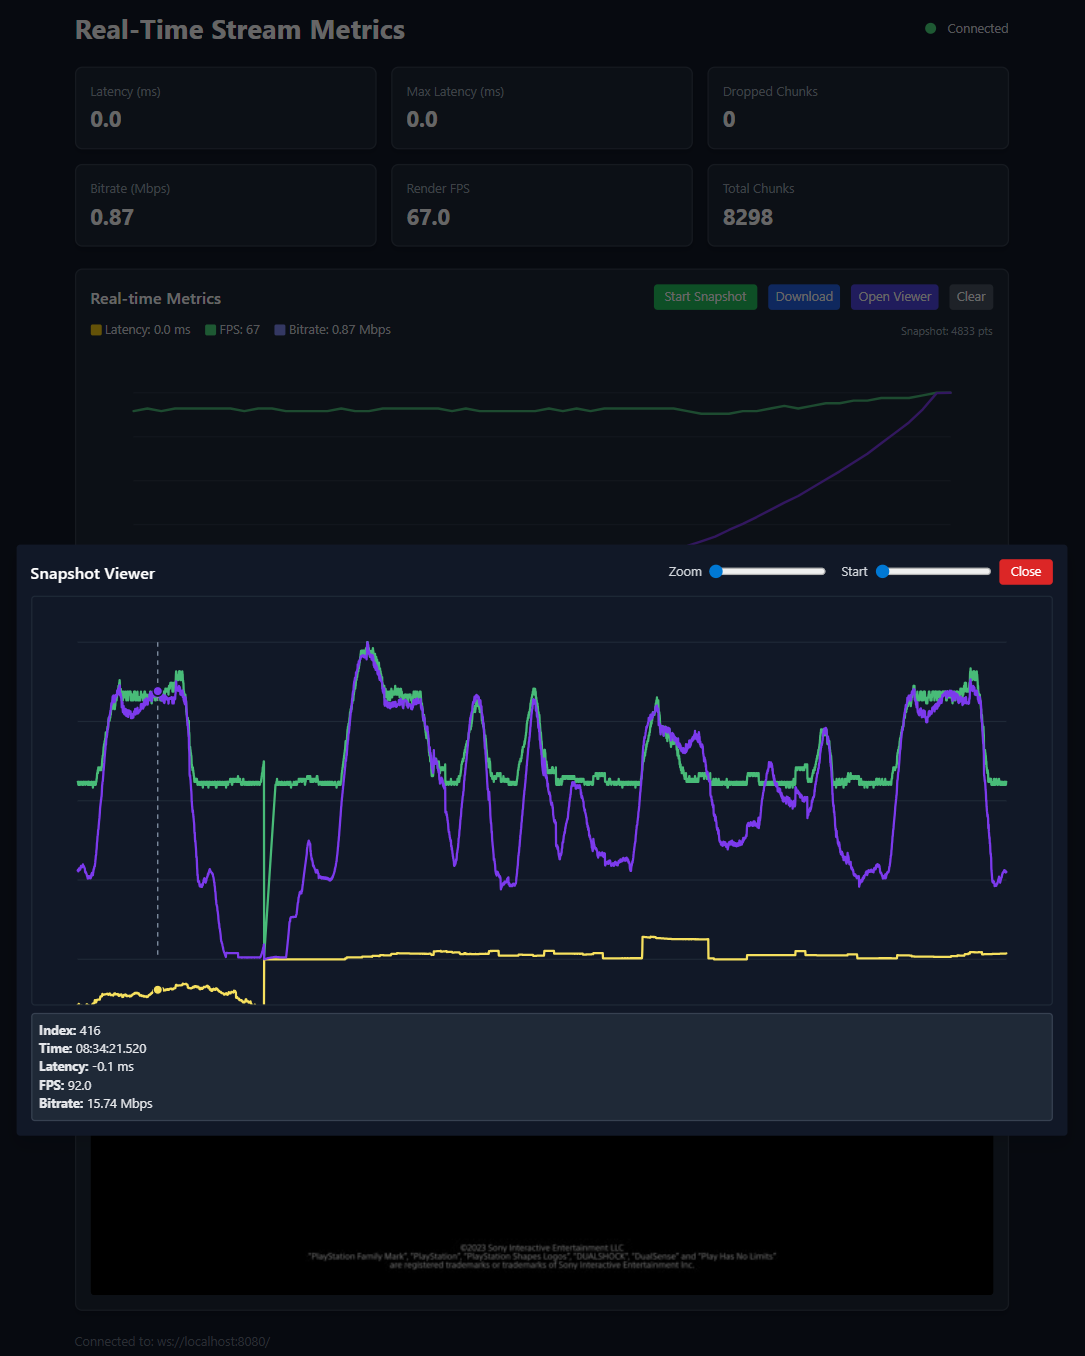Click the video stream preview area
The width and height of the screenshot is (1085, 1356).
[542, 1215]
